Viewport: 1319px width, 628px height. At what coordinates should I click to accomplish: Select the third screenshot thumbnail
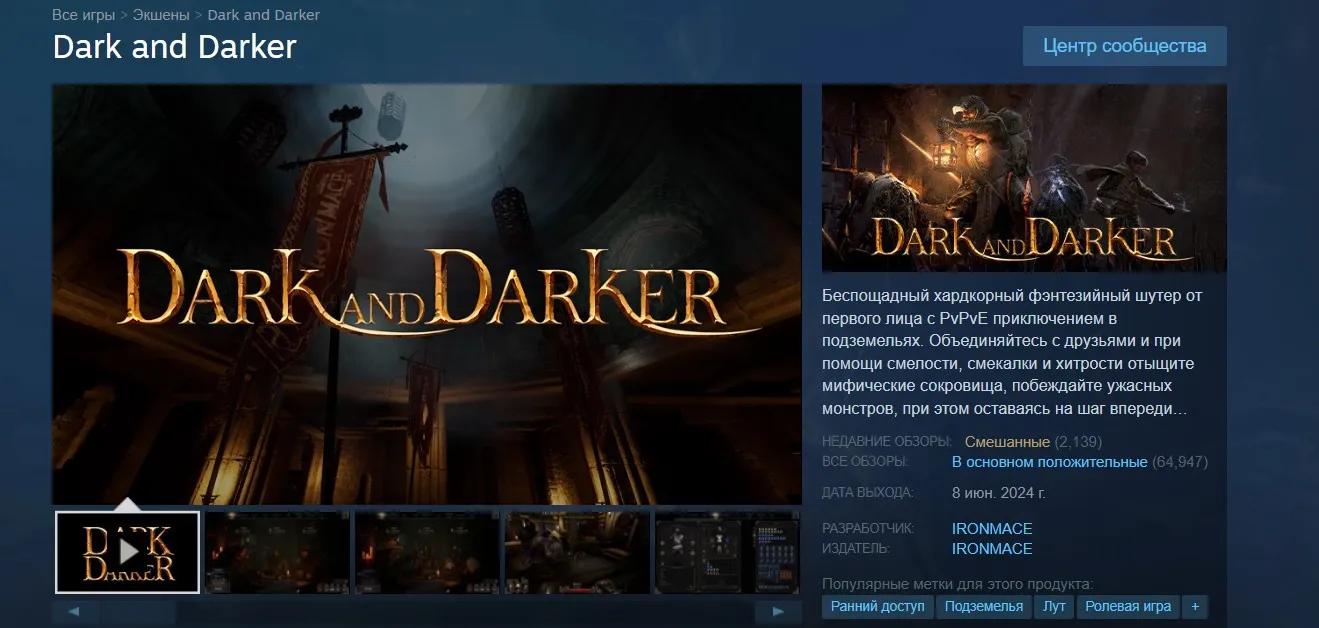click(427, 552)
